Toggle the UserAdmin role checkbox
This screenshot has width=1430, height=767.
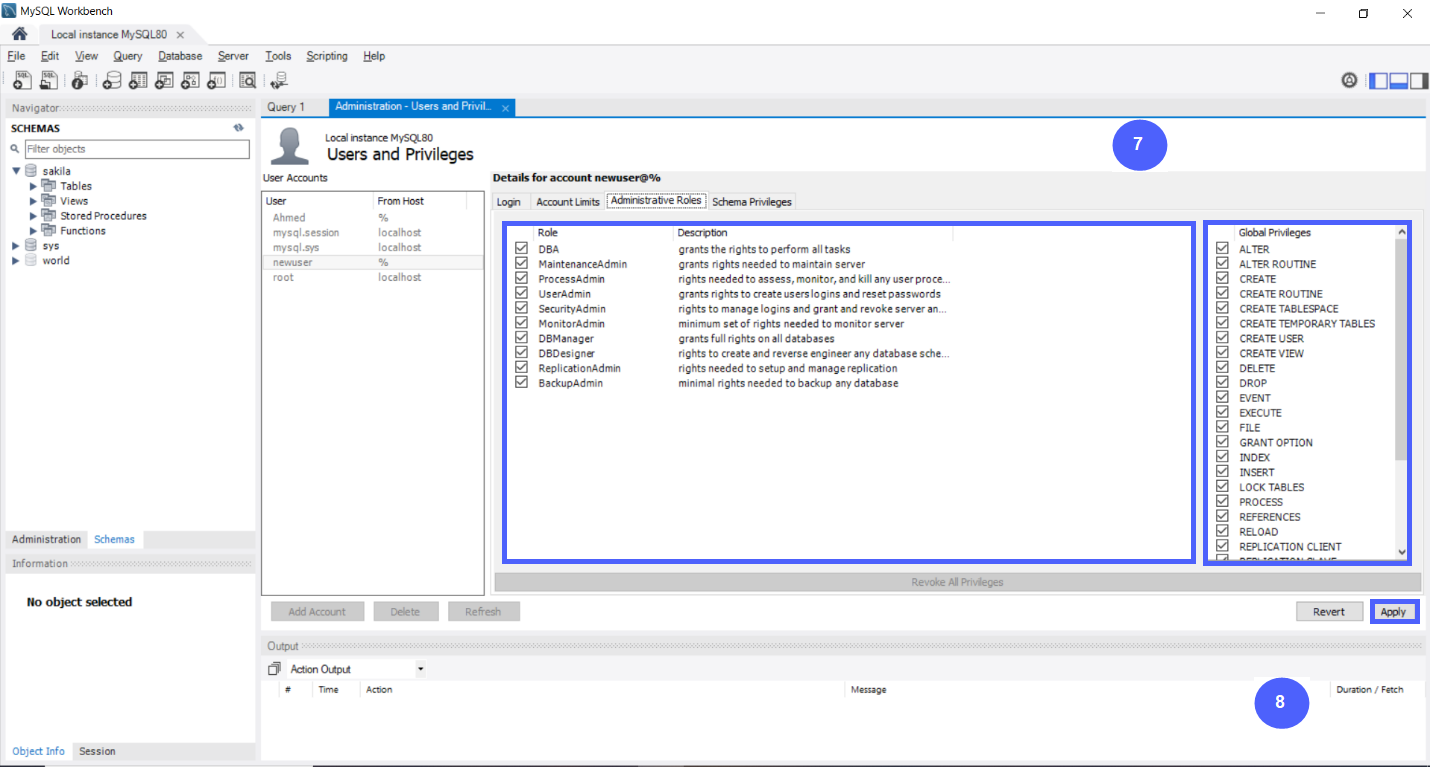521,294
